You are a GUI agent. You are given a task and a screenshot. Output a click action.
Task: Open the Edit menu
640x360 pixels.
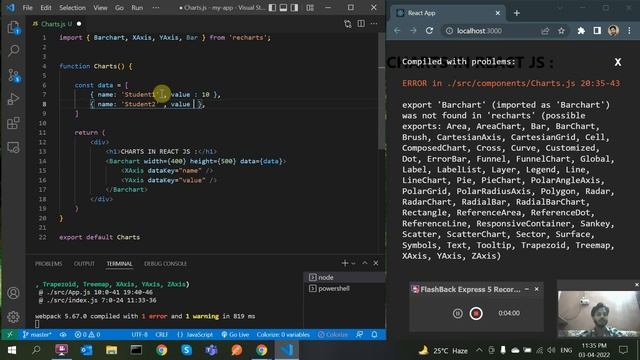[46, 8]
